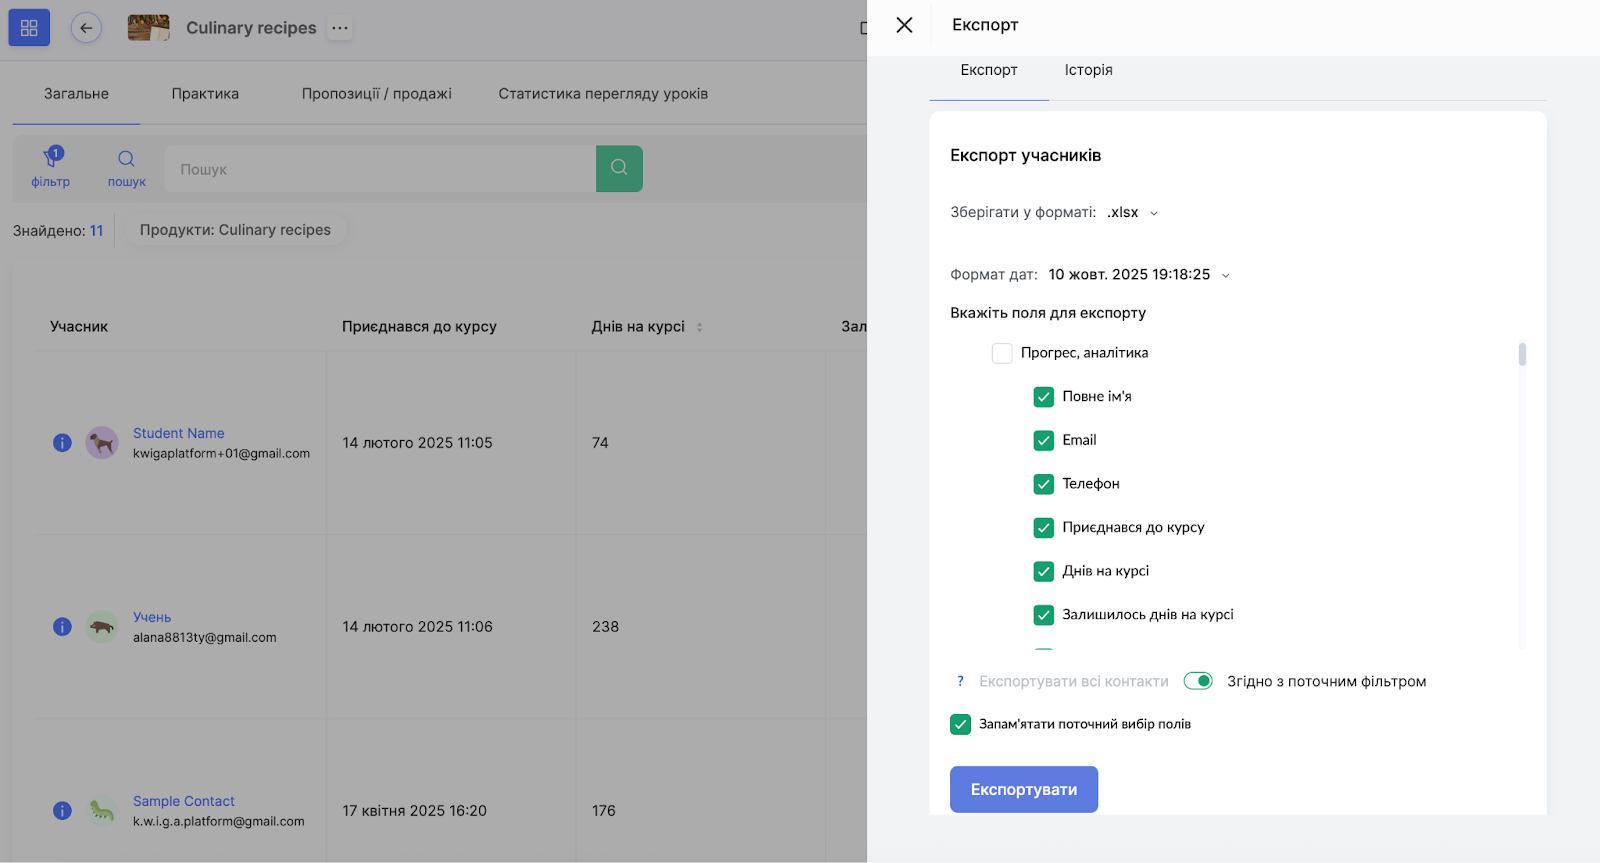
Task: Sort by Днів на курсі column
Action: 699,327
